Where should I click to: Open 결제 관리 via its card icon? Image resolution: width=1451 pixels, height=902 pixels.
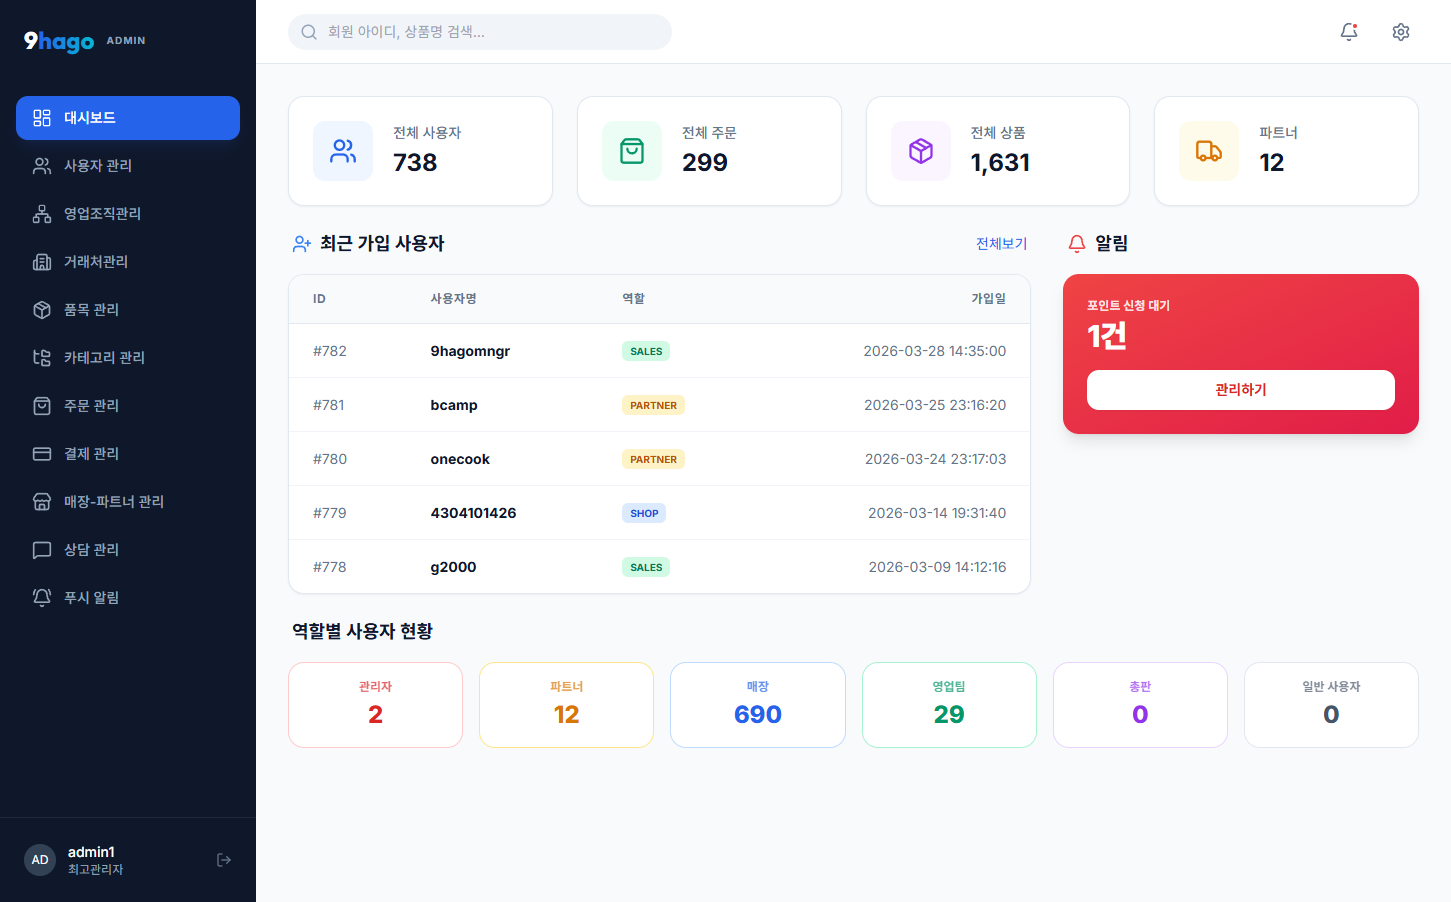(41, 454)
